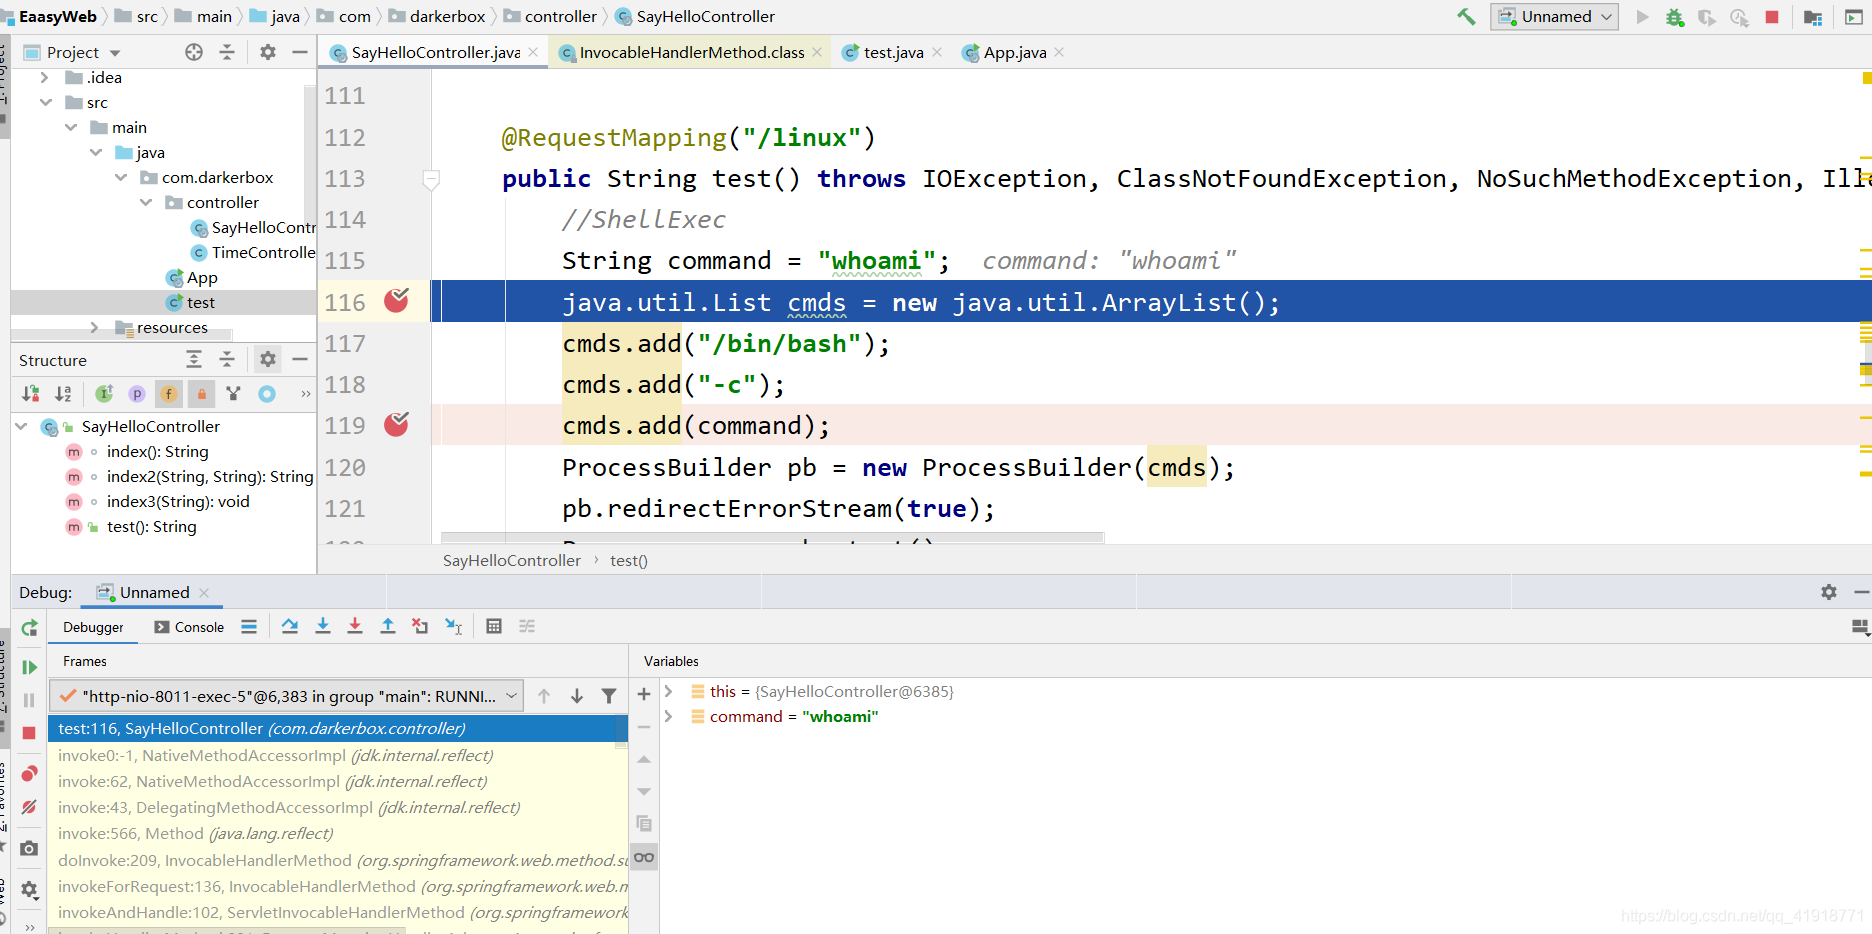Toggle Sort by Visibility in Structure

tap(31, 394)
